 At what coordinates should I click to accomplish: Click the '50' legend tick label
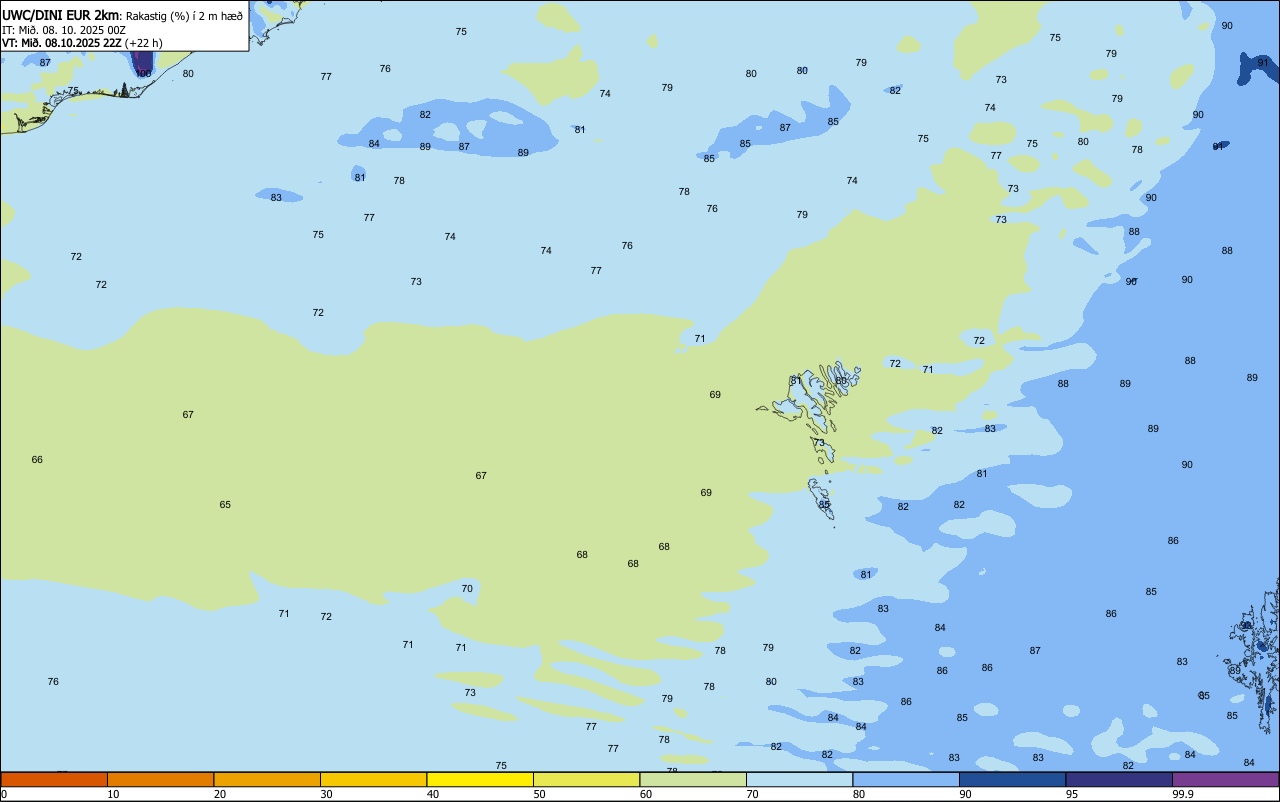click(x=539, y=794)
